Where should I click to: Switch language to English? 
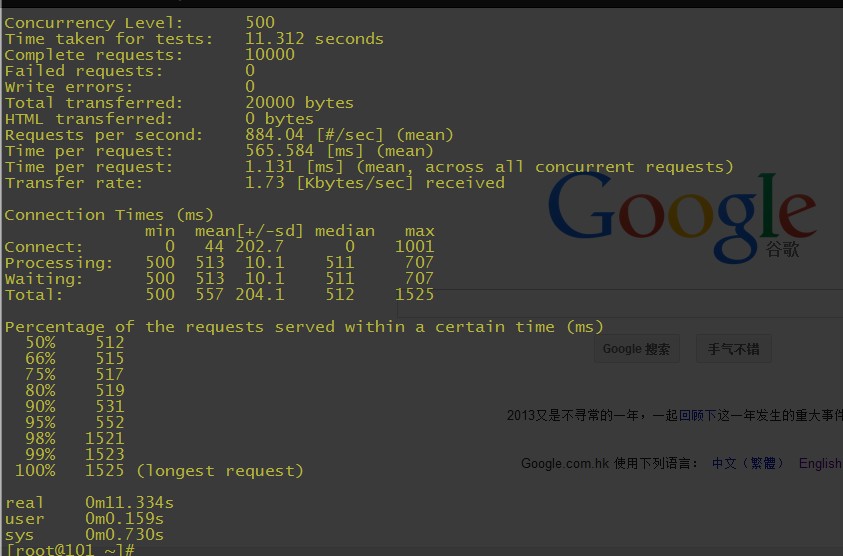(x=819, y=463)
